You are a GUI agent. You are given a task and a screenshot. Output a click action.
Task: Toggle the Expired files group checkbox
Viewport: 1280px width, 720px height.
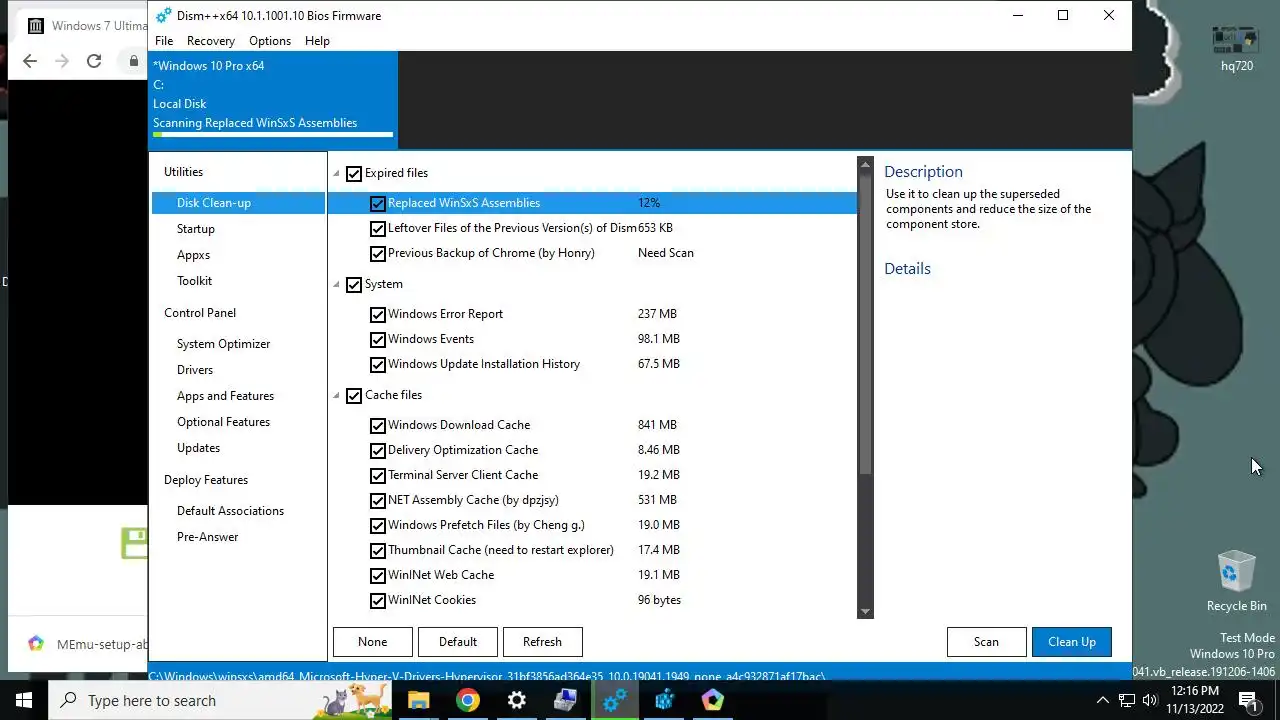(353, 173)
